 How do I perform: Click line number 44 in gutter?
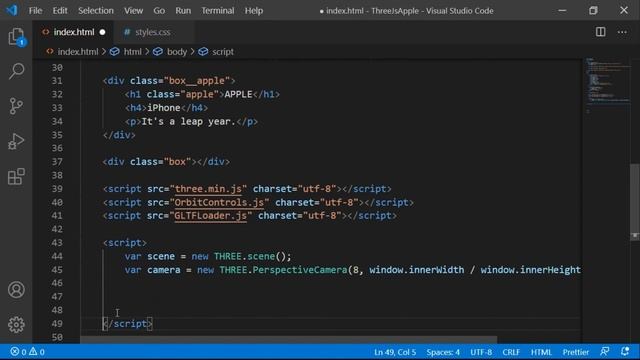click(57, 256)
